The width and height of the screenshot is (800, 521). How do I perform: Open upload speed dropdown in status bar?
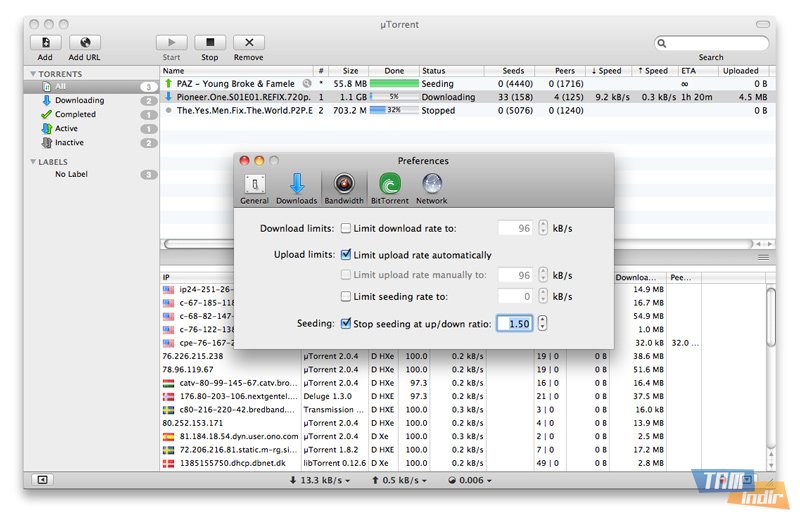[399, 480]
